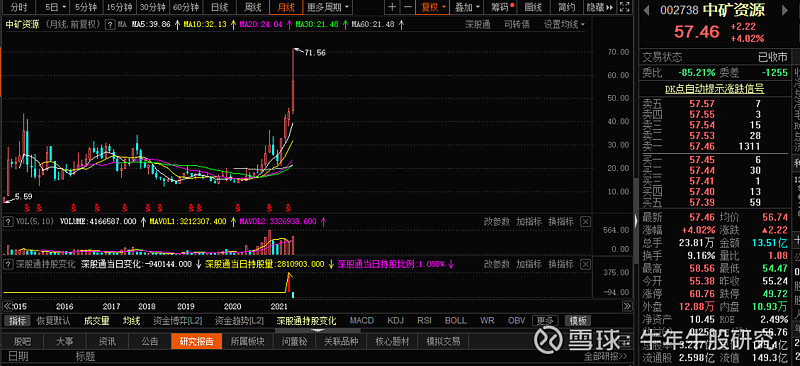
Task: Switch to 60分钟 period
Action: point(186,7)
